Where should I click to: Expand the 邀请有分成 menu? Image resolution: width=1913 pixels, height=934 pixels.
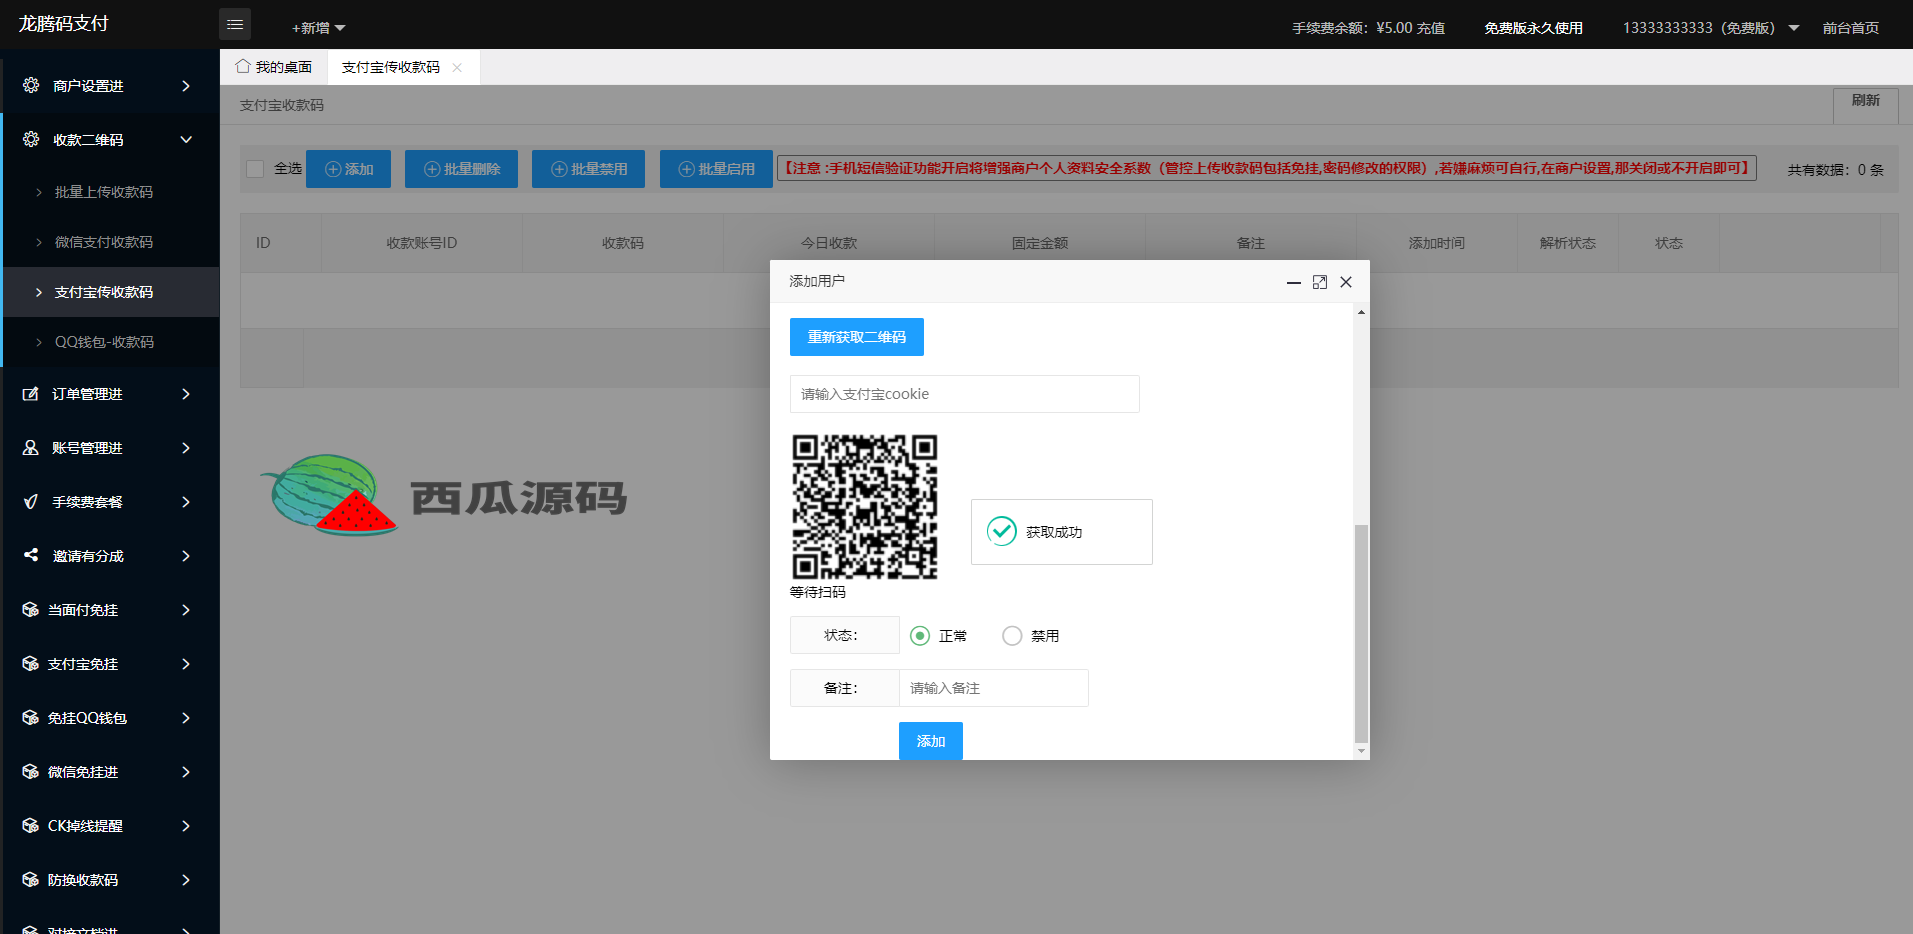186,556
